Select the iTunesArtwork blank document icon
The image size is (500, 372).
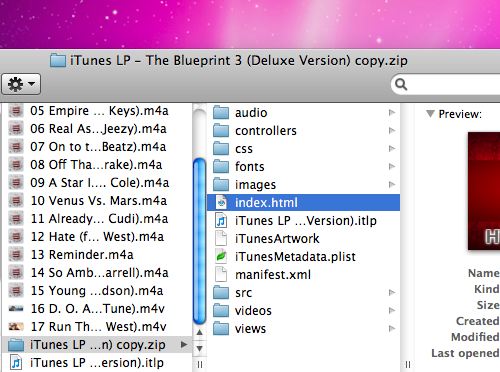click(221, 238)
